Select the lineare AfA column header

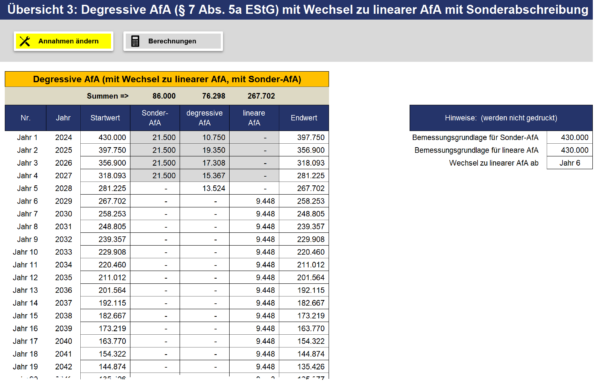(x=254, y=118)
